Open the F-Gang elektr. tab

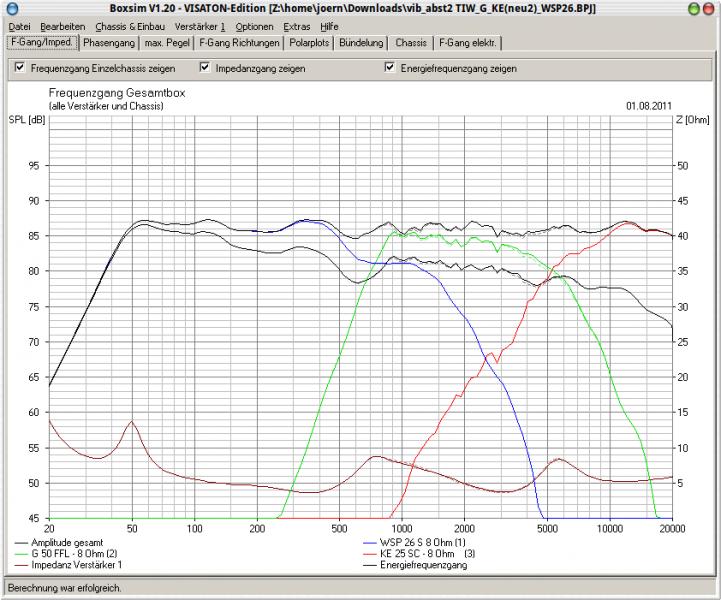(468, 43)
